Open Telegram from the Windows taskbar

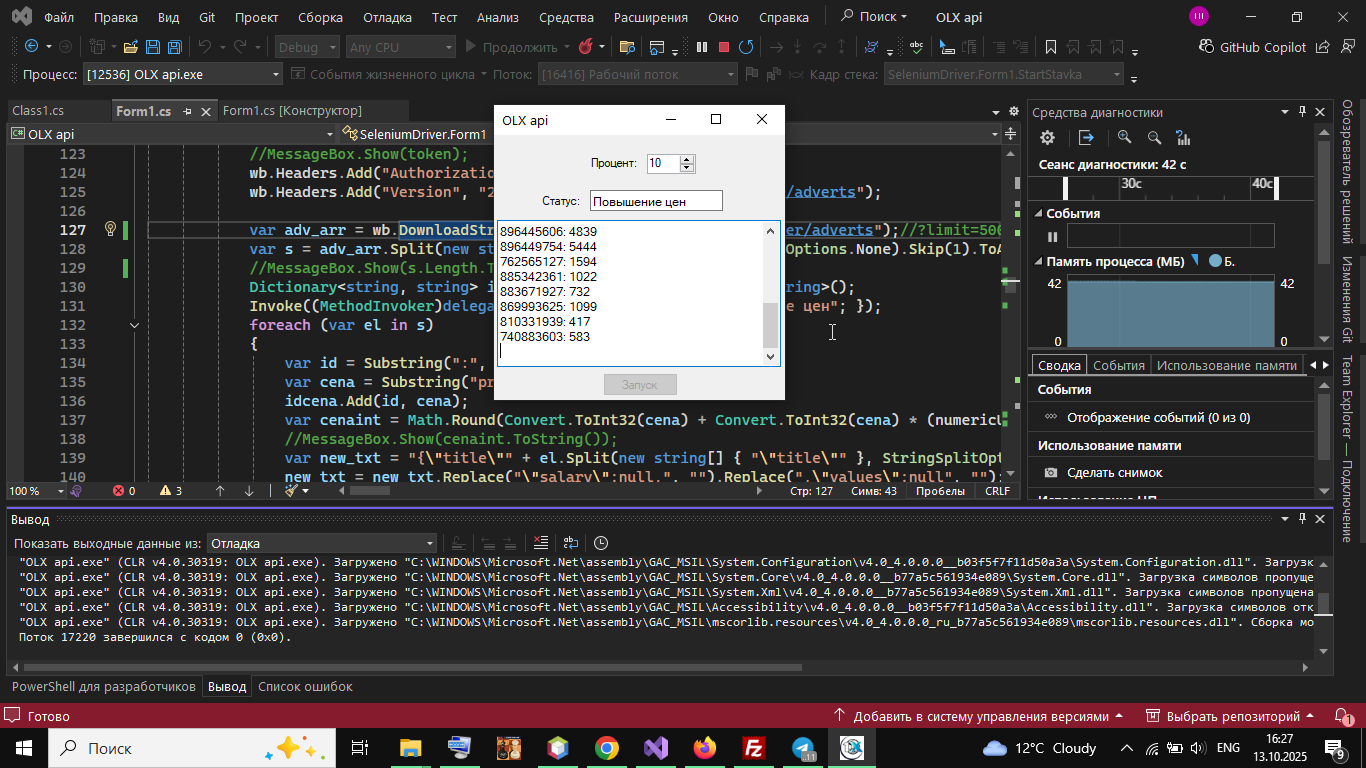pyautogui.click(x=802, y=748)
